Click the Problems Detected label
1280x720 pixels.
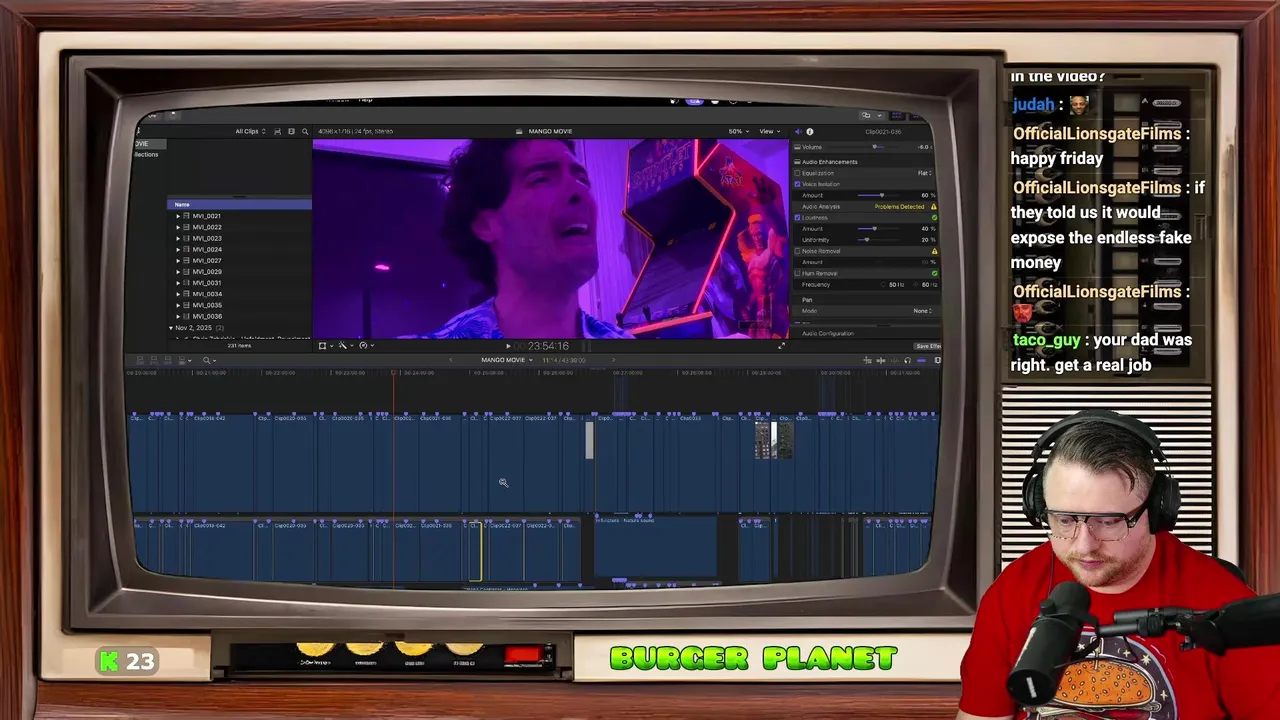[x=899, y=206]
